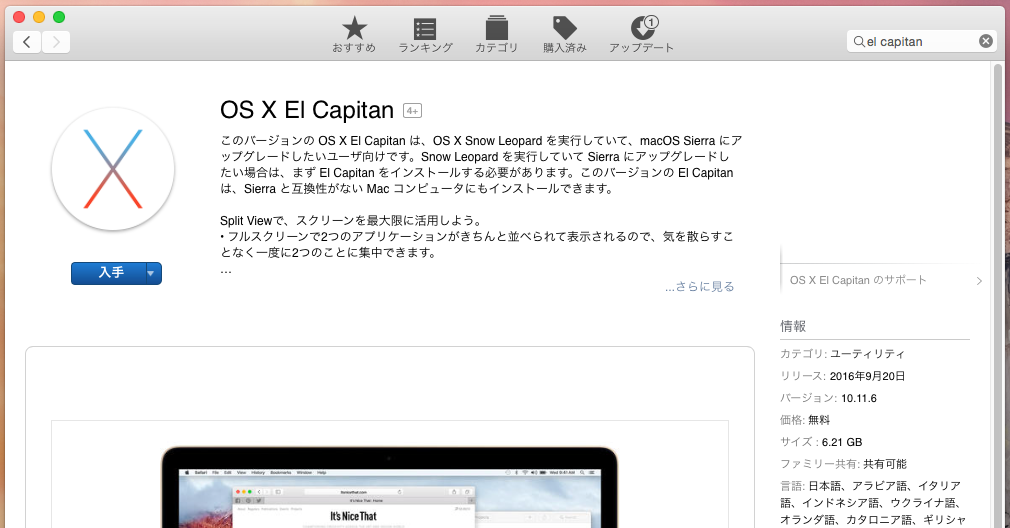Click the family sharing value 共有可能
The image size is (1010, 528).
point(885,464)
